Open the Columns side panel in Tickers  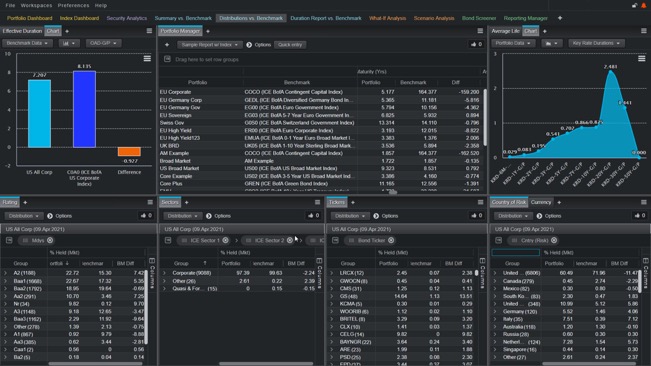click(482, 273)
